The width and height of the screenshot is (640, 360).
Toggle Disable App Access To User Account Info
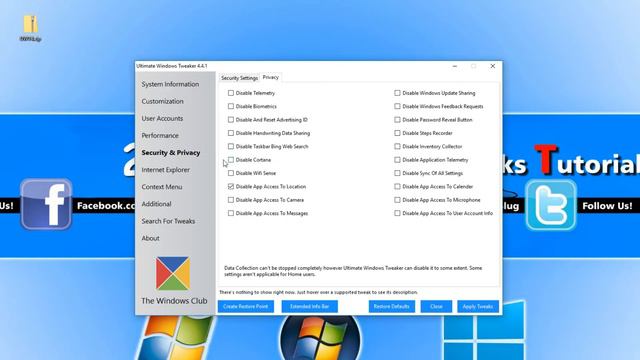397,213
